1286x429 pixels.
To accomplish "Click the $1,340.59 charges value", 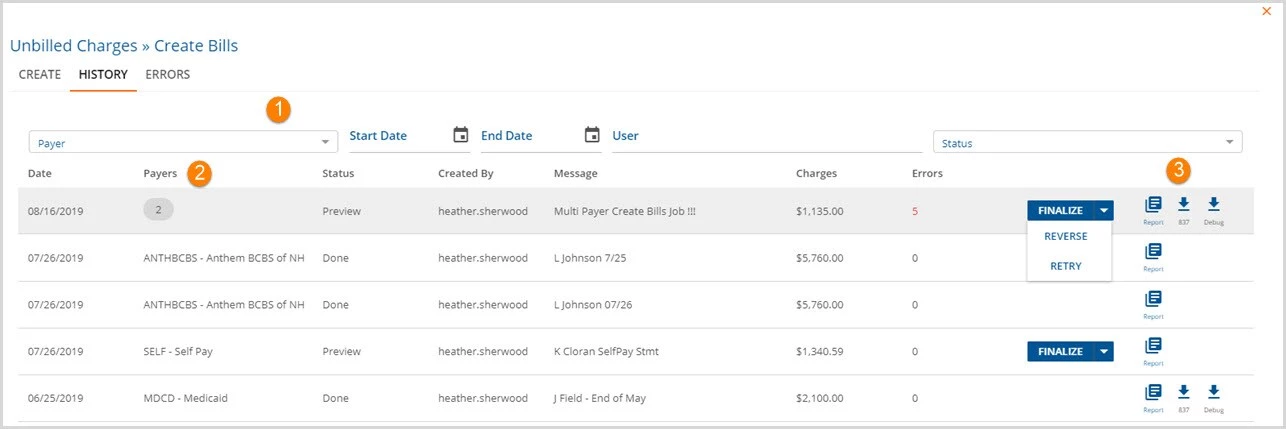I will [820, 352].
